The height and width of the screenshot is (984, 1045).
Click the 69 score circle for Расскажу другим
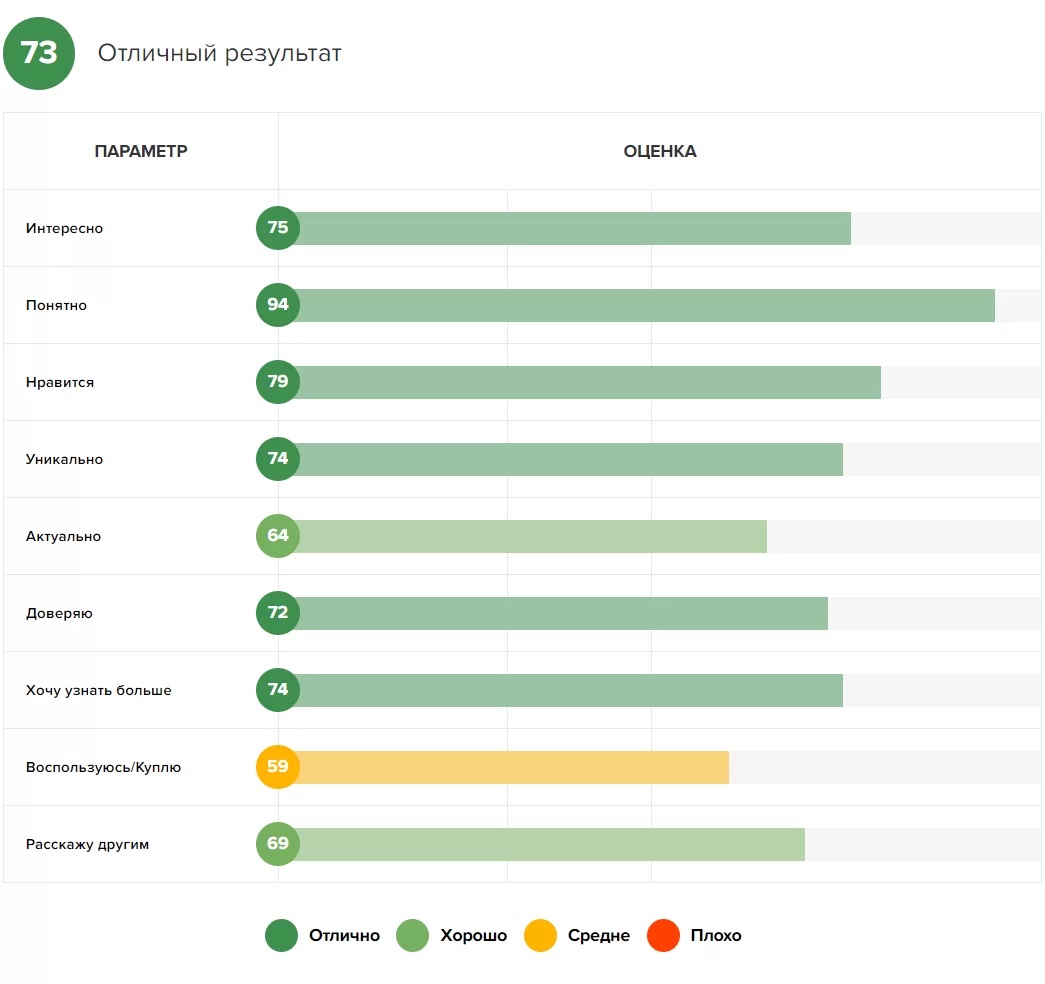pyautogui.click(x=278, y=844)
